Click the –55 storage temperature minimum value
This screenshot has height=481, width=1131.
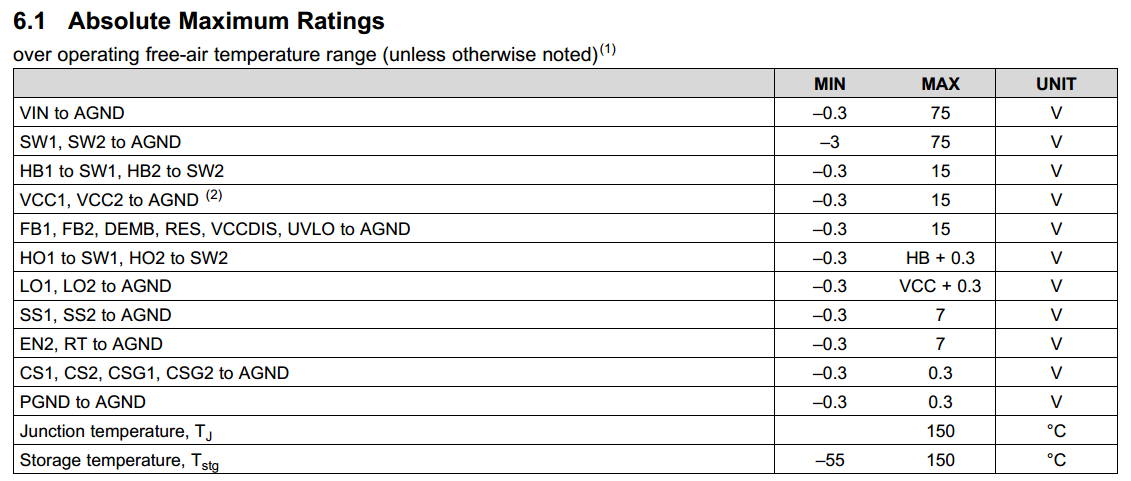click(830, 460)
